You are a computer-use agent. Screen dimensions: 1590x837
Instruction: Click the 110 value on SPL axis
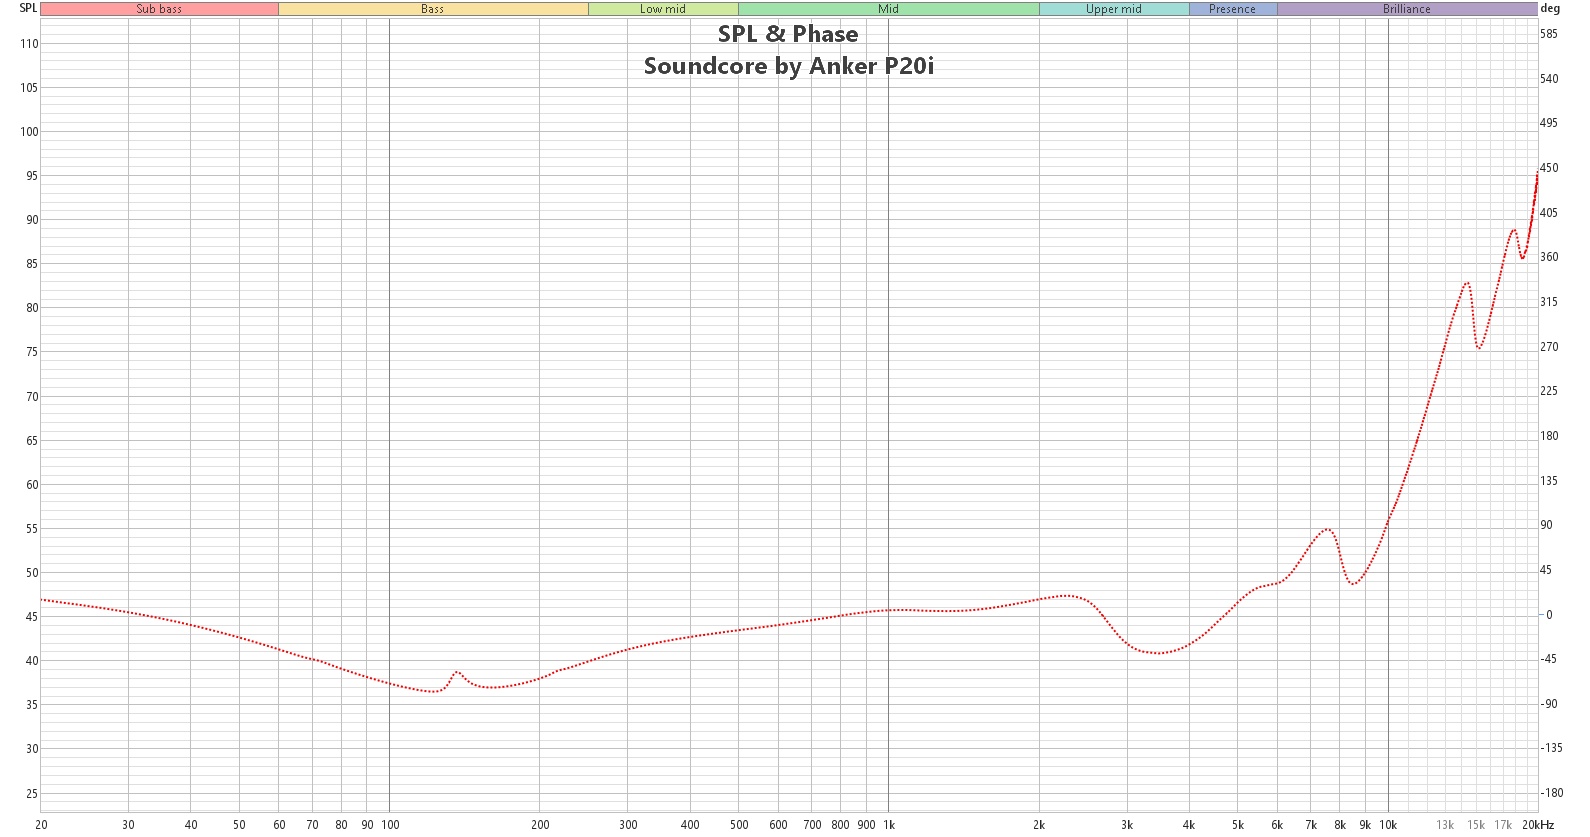[x=29, y=44]
